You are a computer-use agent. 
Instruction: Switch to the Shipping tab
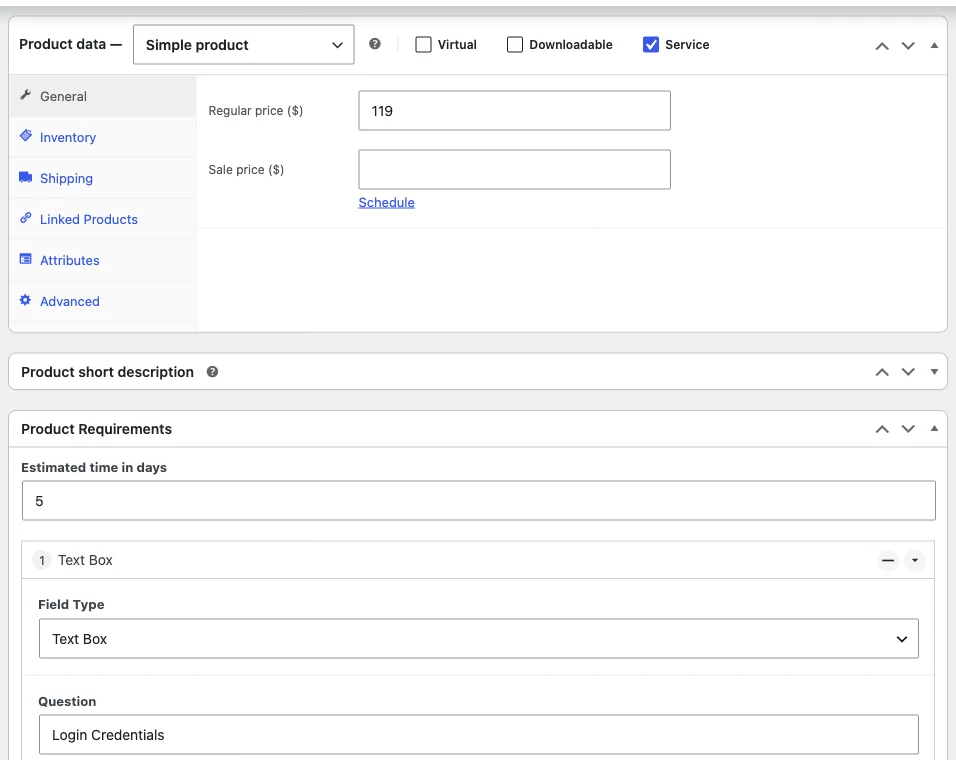coord(102,178)
